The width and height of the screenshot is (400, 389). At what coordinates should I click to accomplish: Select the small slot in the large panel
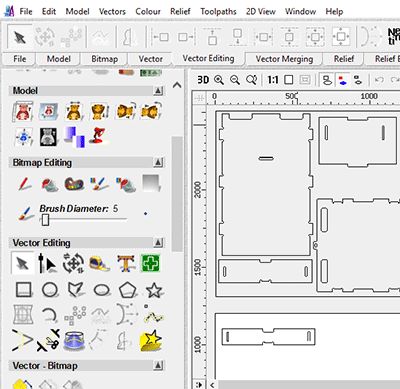(x=266, y=158)
